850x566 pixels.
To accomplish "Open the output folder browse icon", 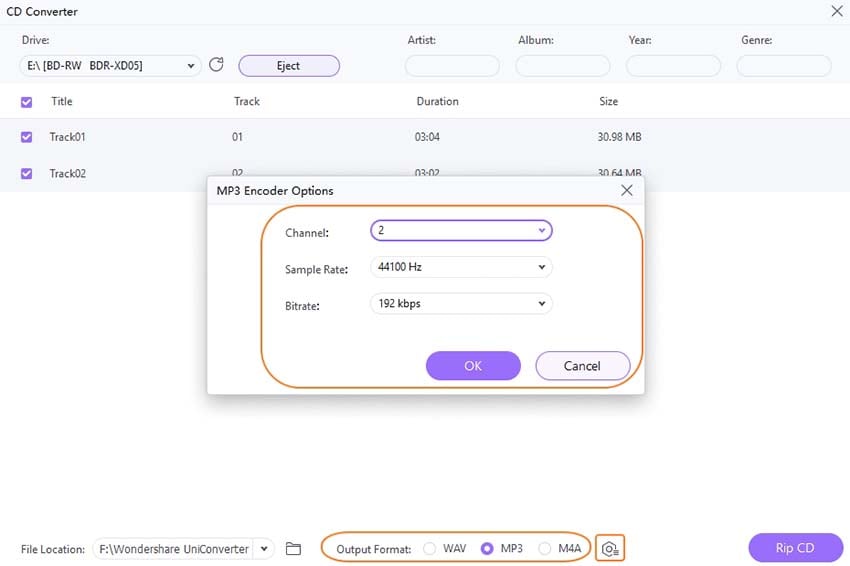I will [293, 549].
